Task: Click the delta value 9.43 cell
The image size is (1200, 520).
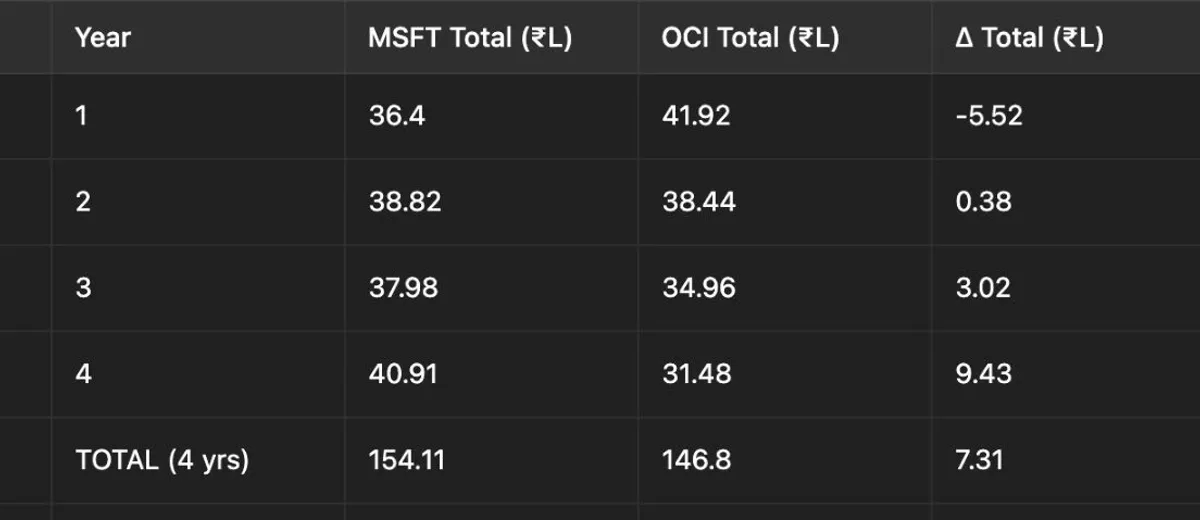Action: [983, 374]
